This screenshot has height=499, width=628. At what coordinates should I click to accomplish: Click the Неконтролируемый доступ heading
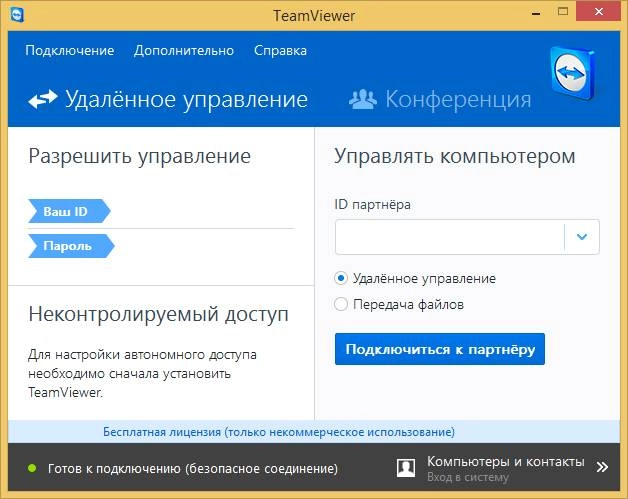[x=158, y=314]
